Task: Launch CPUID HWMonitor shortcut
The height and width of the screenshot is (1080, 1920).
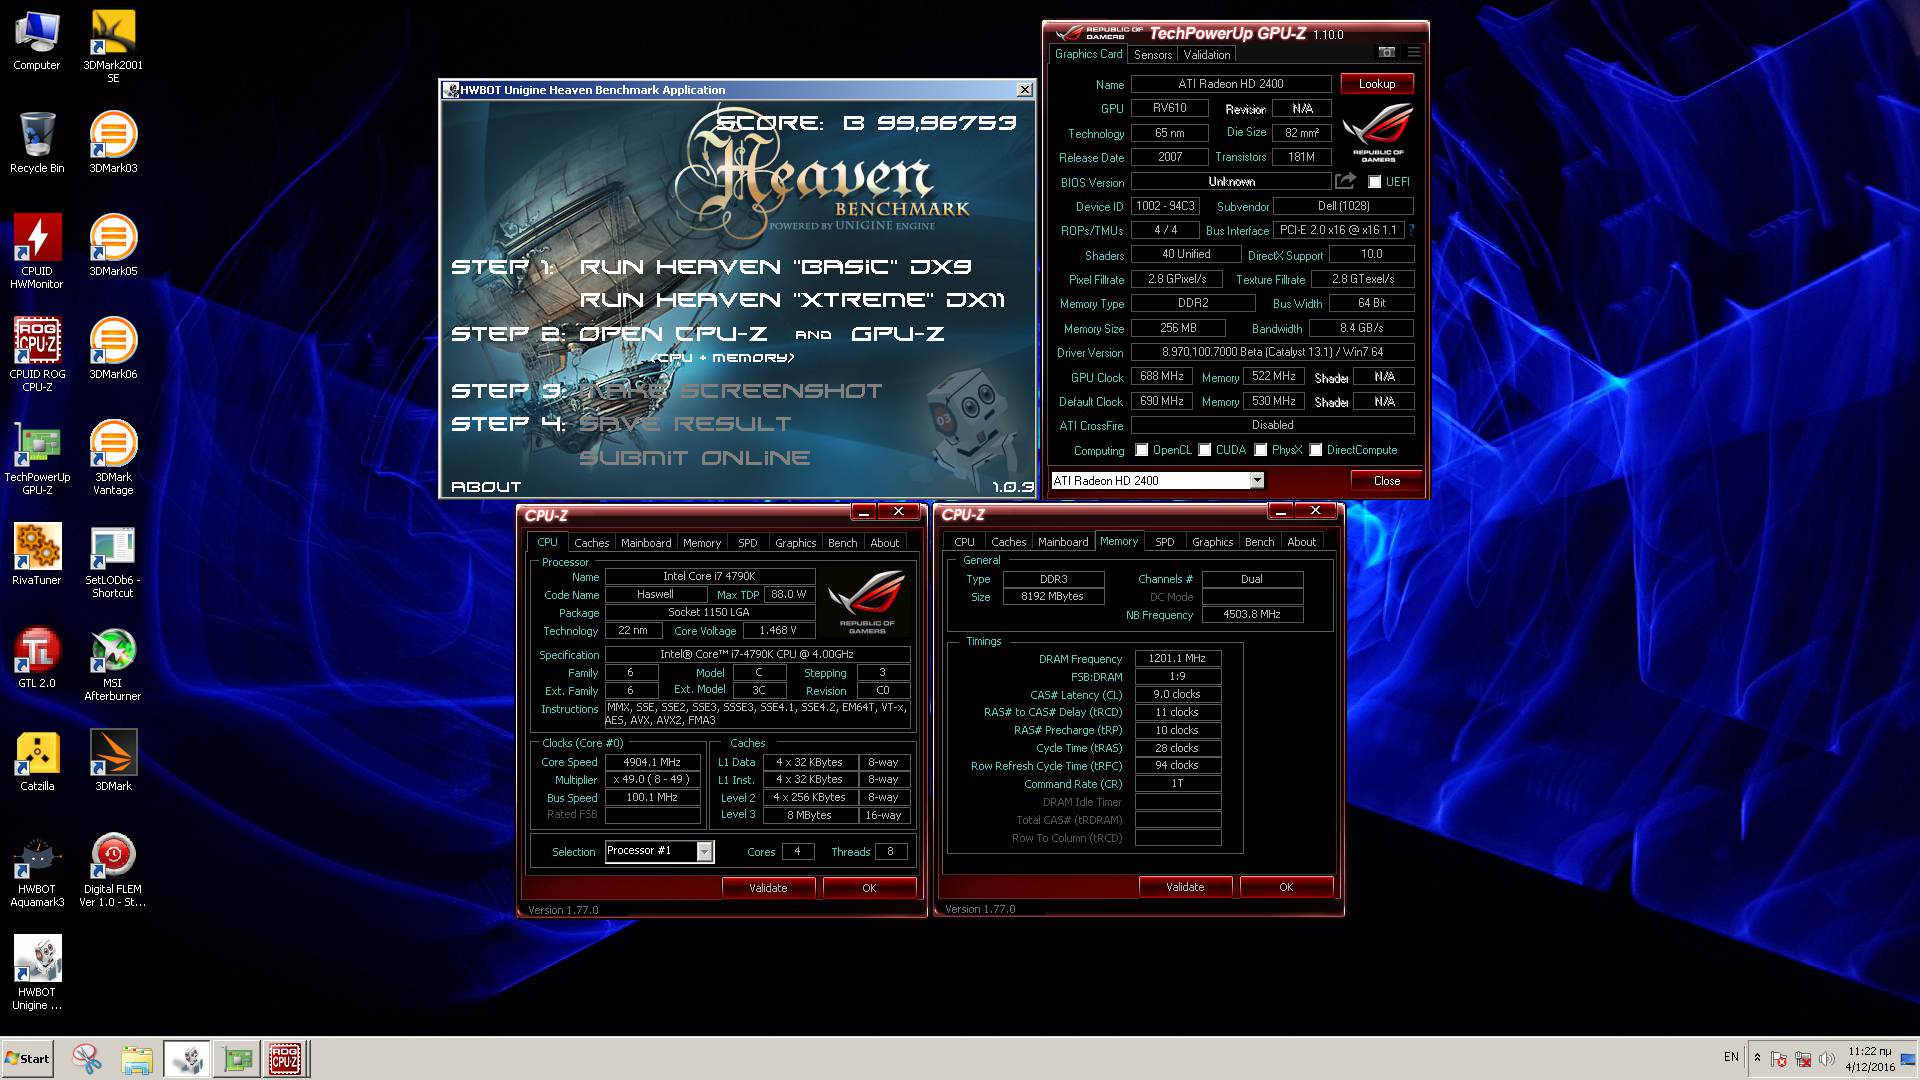Action: click(x=37, y=252)
